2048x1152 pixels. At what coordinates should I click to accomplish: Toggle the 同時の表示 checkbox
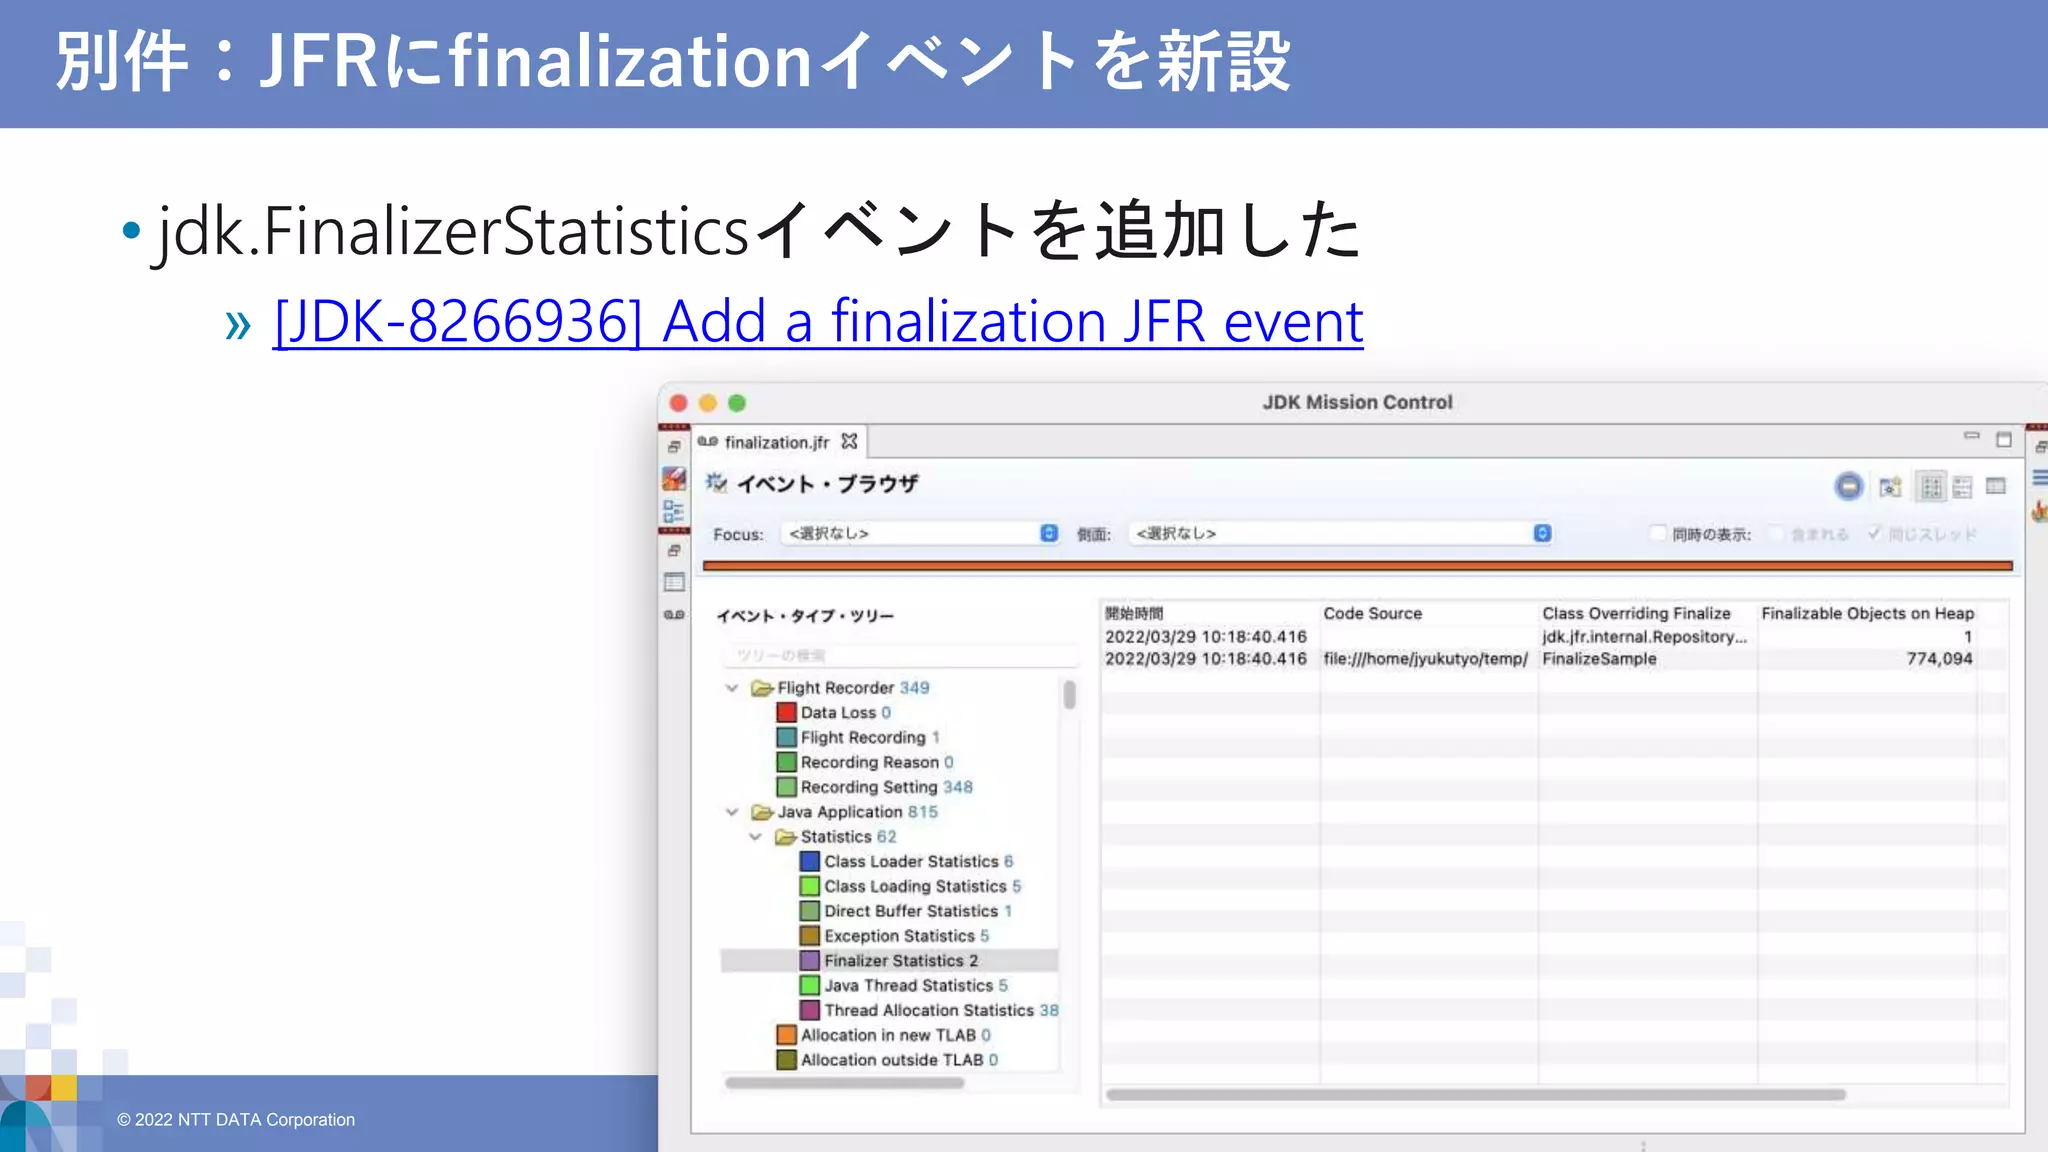click(1657, 533)
